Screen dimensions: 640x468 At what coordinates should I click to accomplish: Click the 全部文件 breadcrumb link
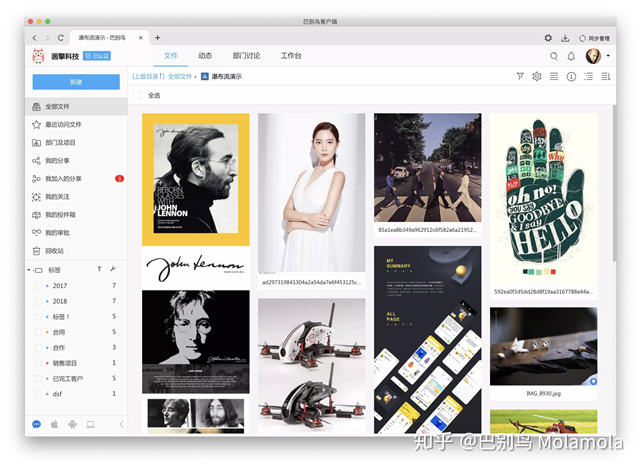[179, 76]
